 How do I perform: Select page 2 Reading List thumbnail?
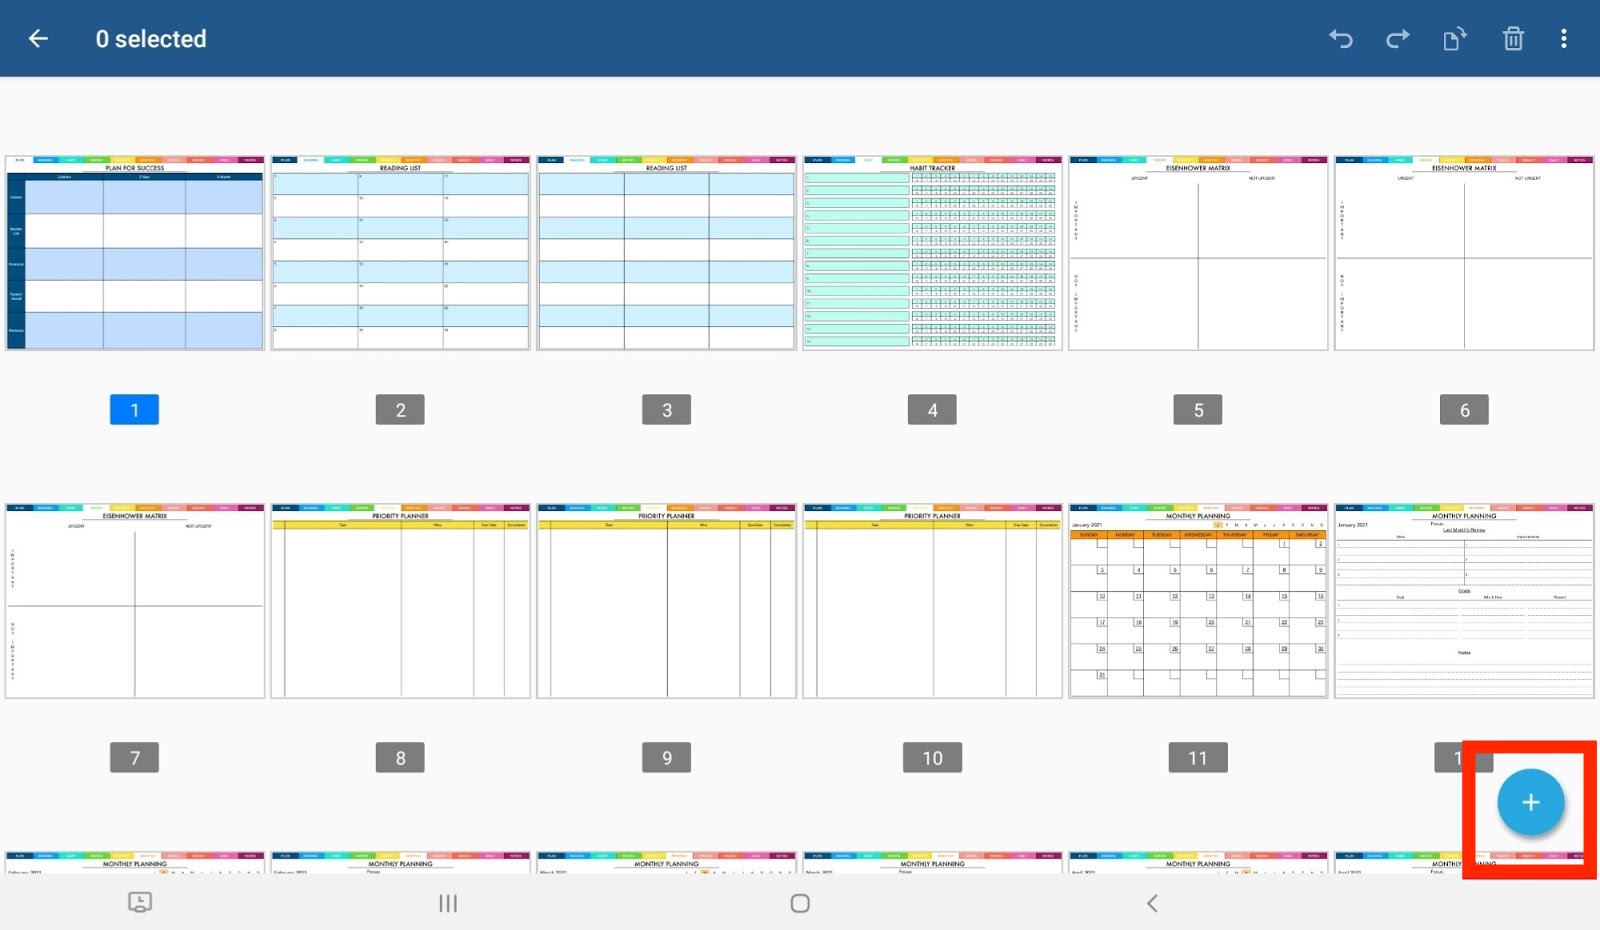coord(401,253)
